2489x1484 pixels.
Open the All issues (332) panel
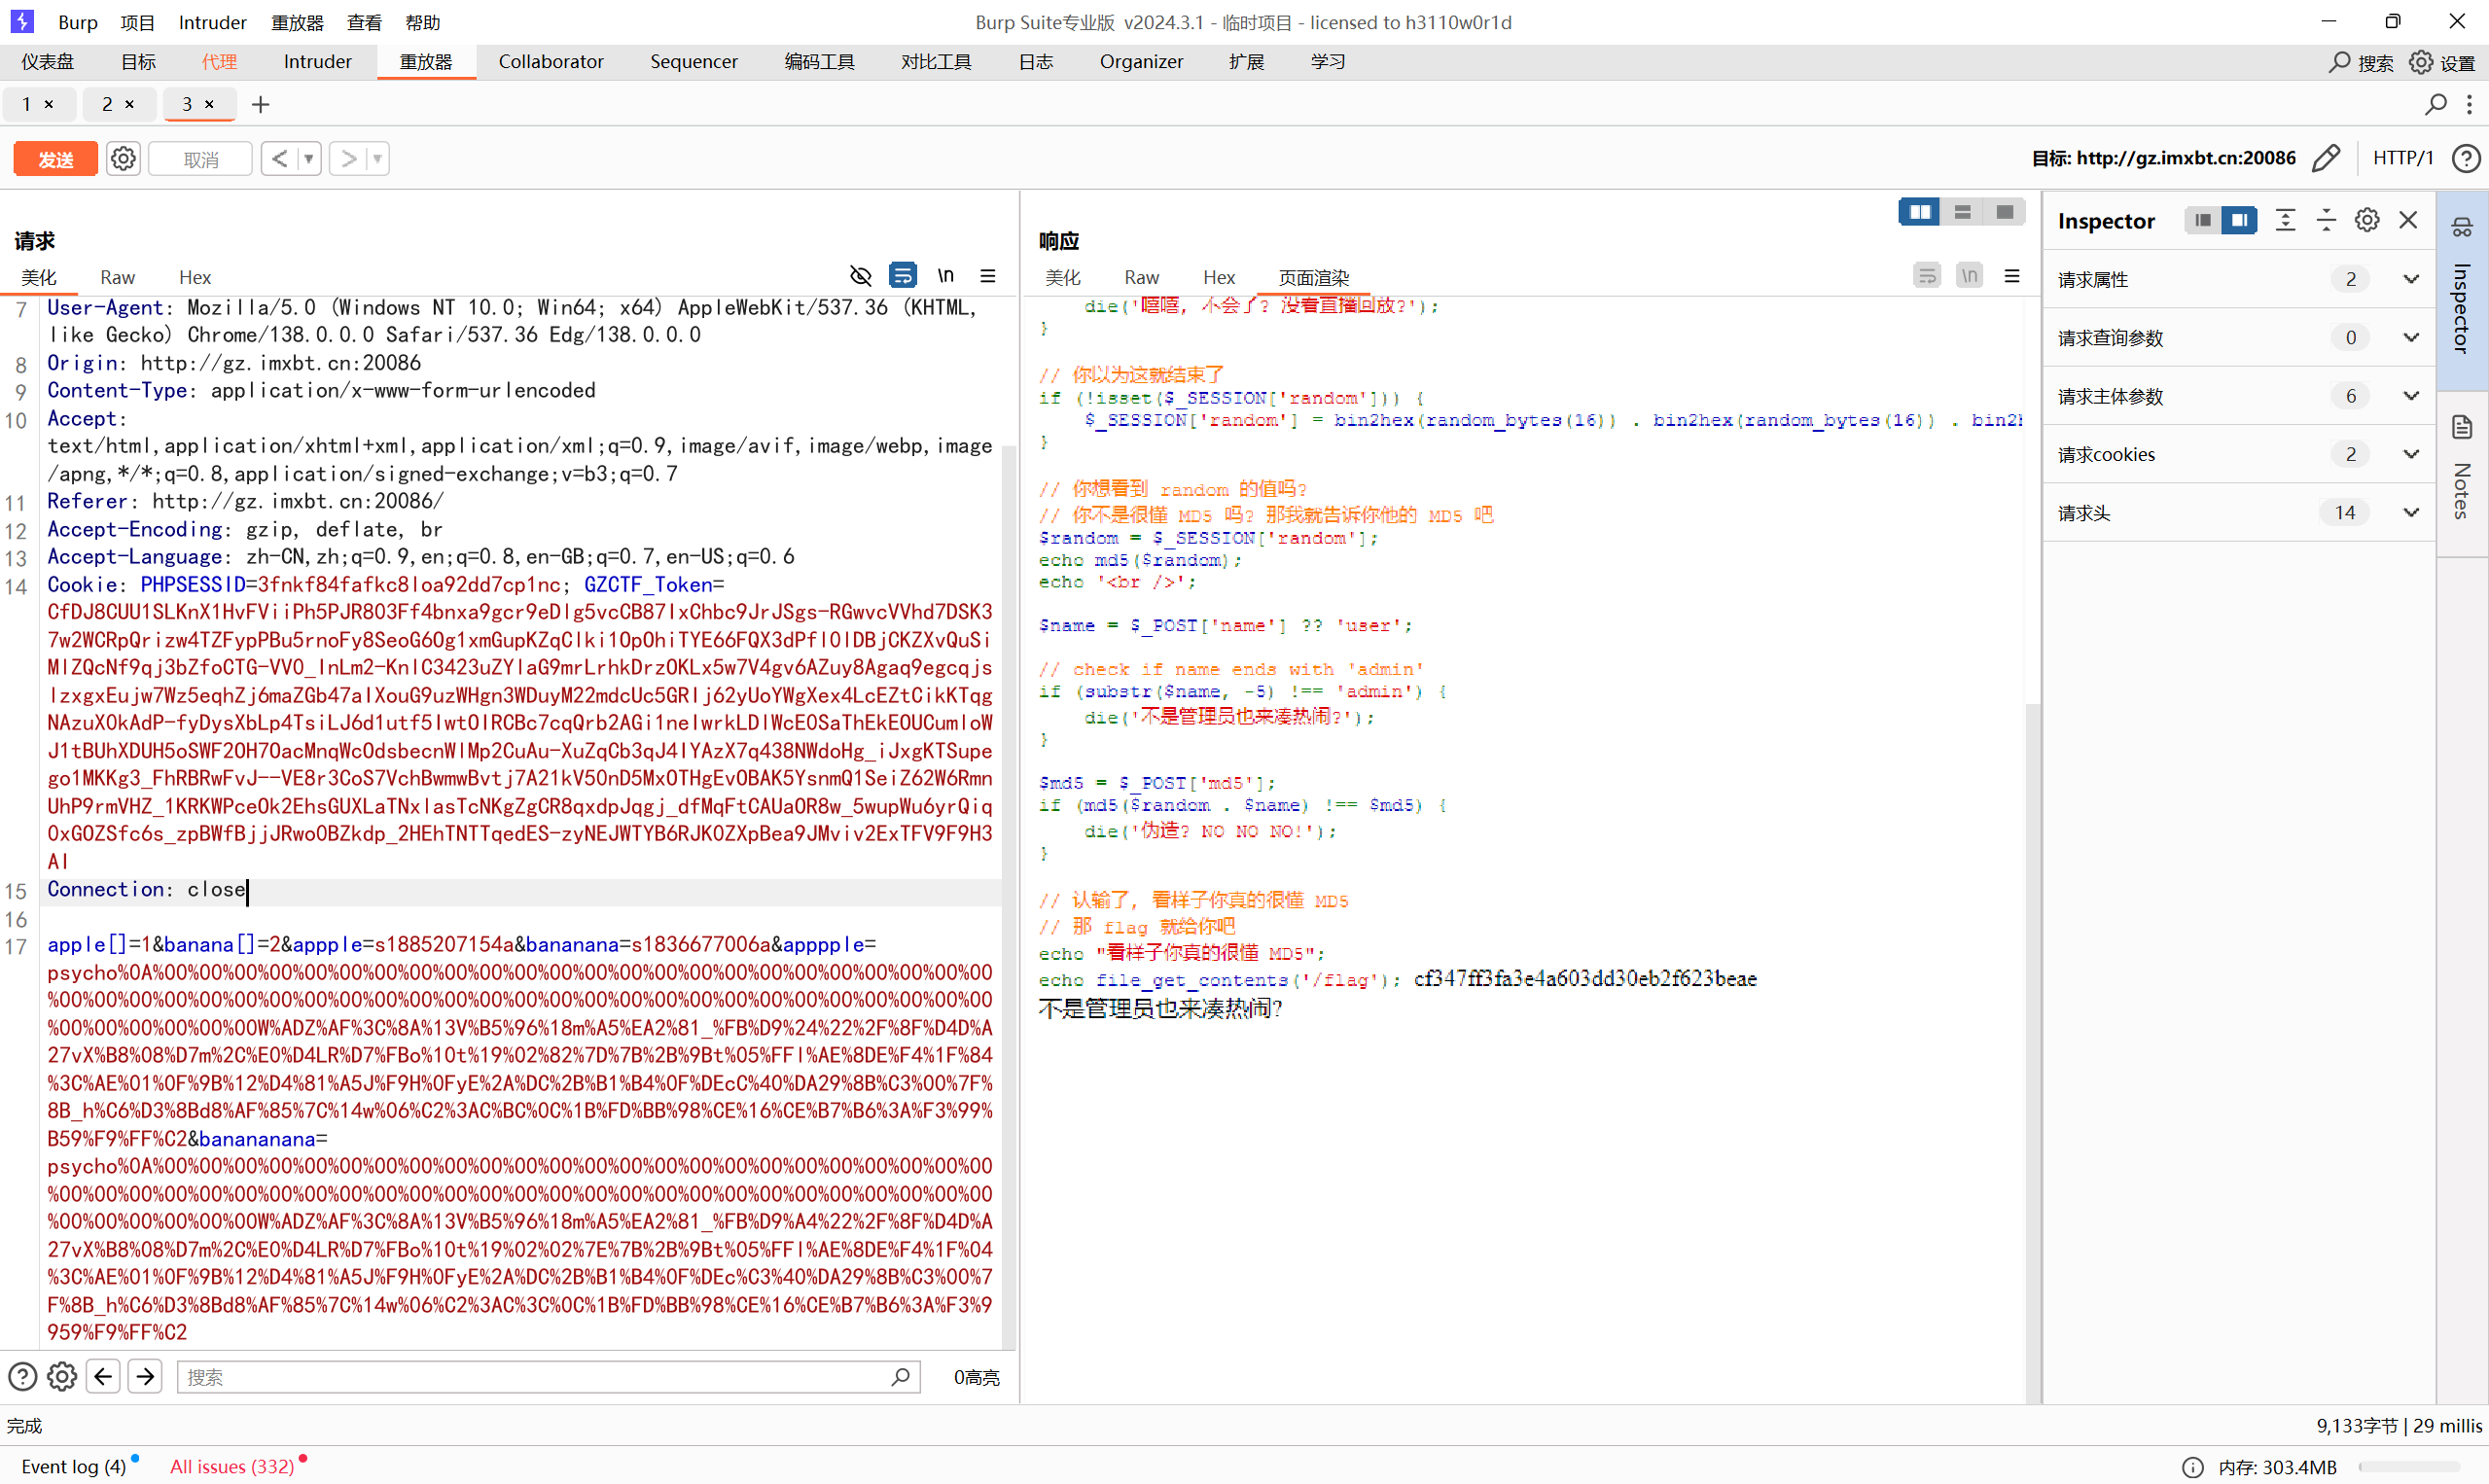coord(232,1466)
